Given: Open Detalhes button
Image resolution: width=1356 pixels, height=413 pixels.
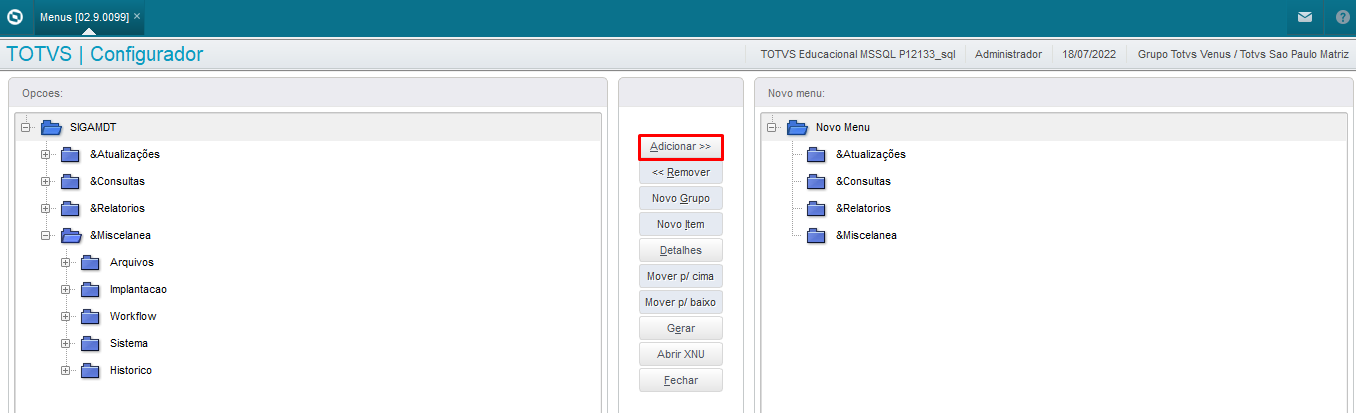Looking at the screenshot, I should (680, 250).
